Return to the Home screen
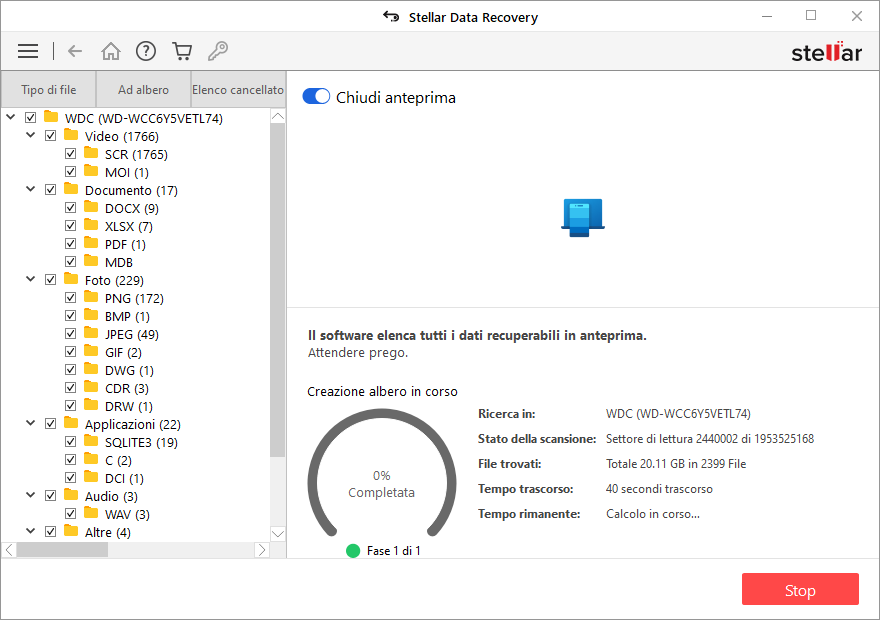 111,51
